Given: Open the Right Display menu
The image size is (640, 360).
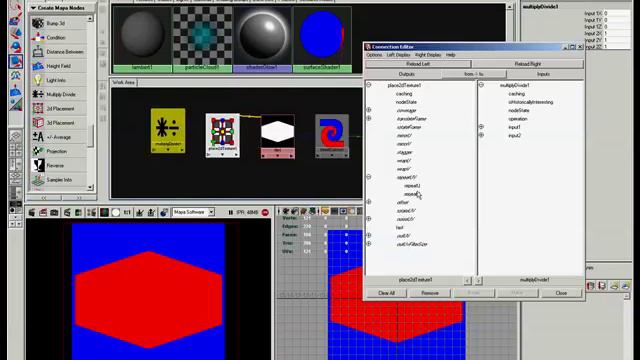Looking at the screenshot, I should tap(428, 55).
